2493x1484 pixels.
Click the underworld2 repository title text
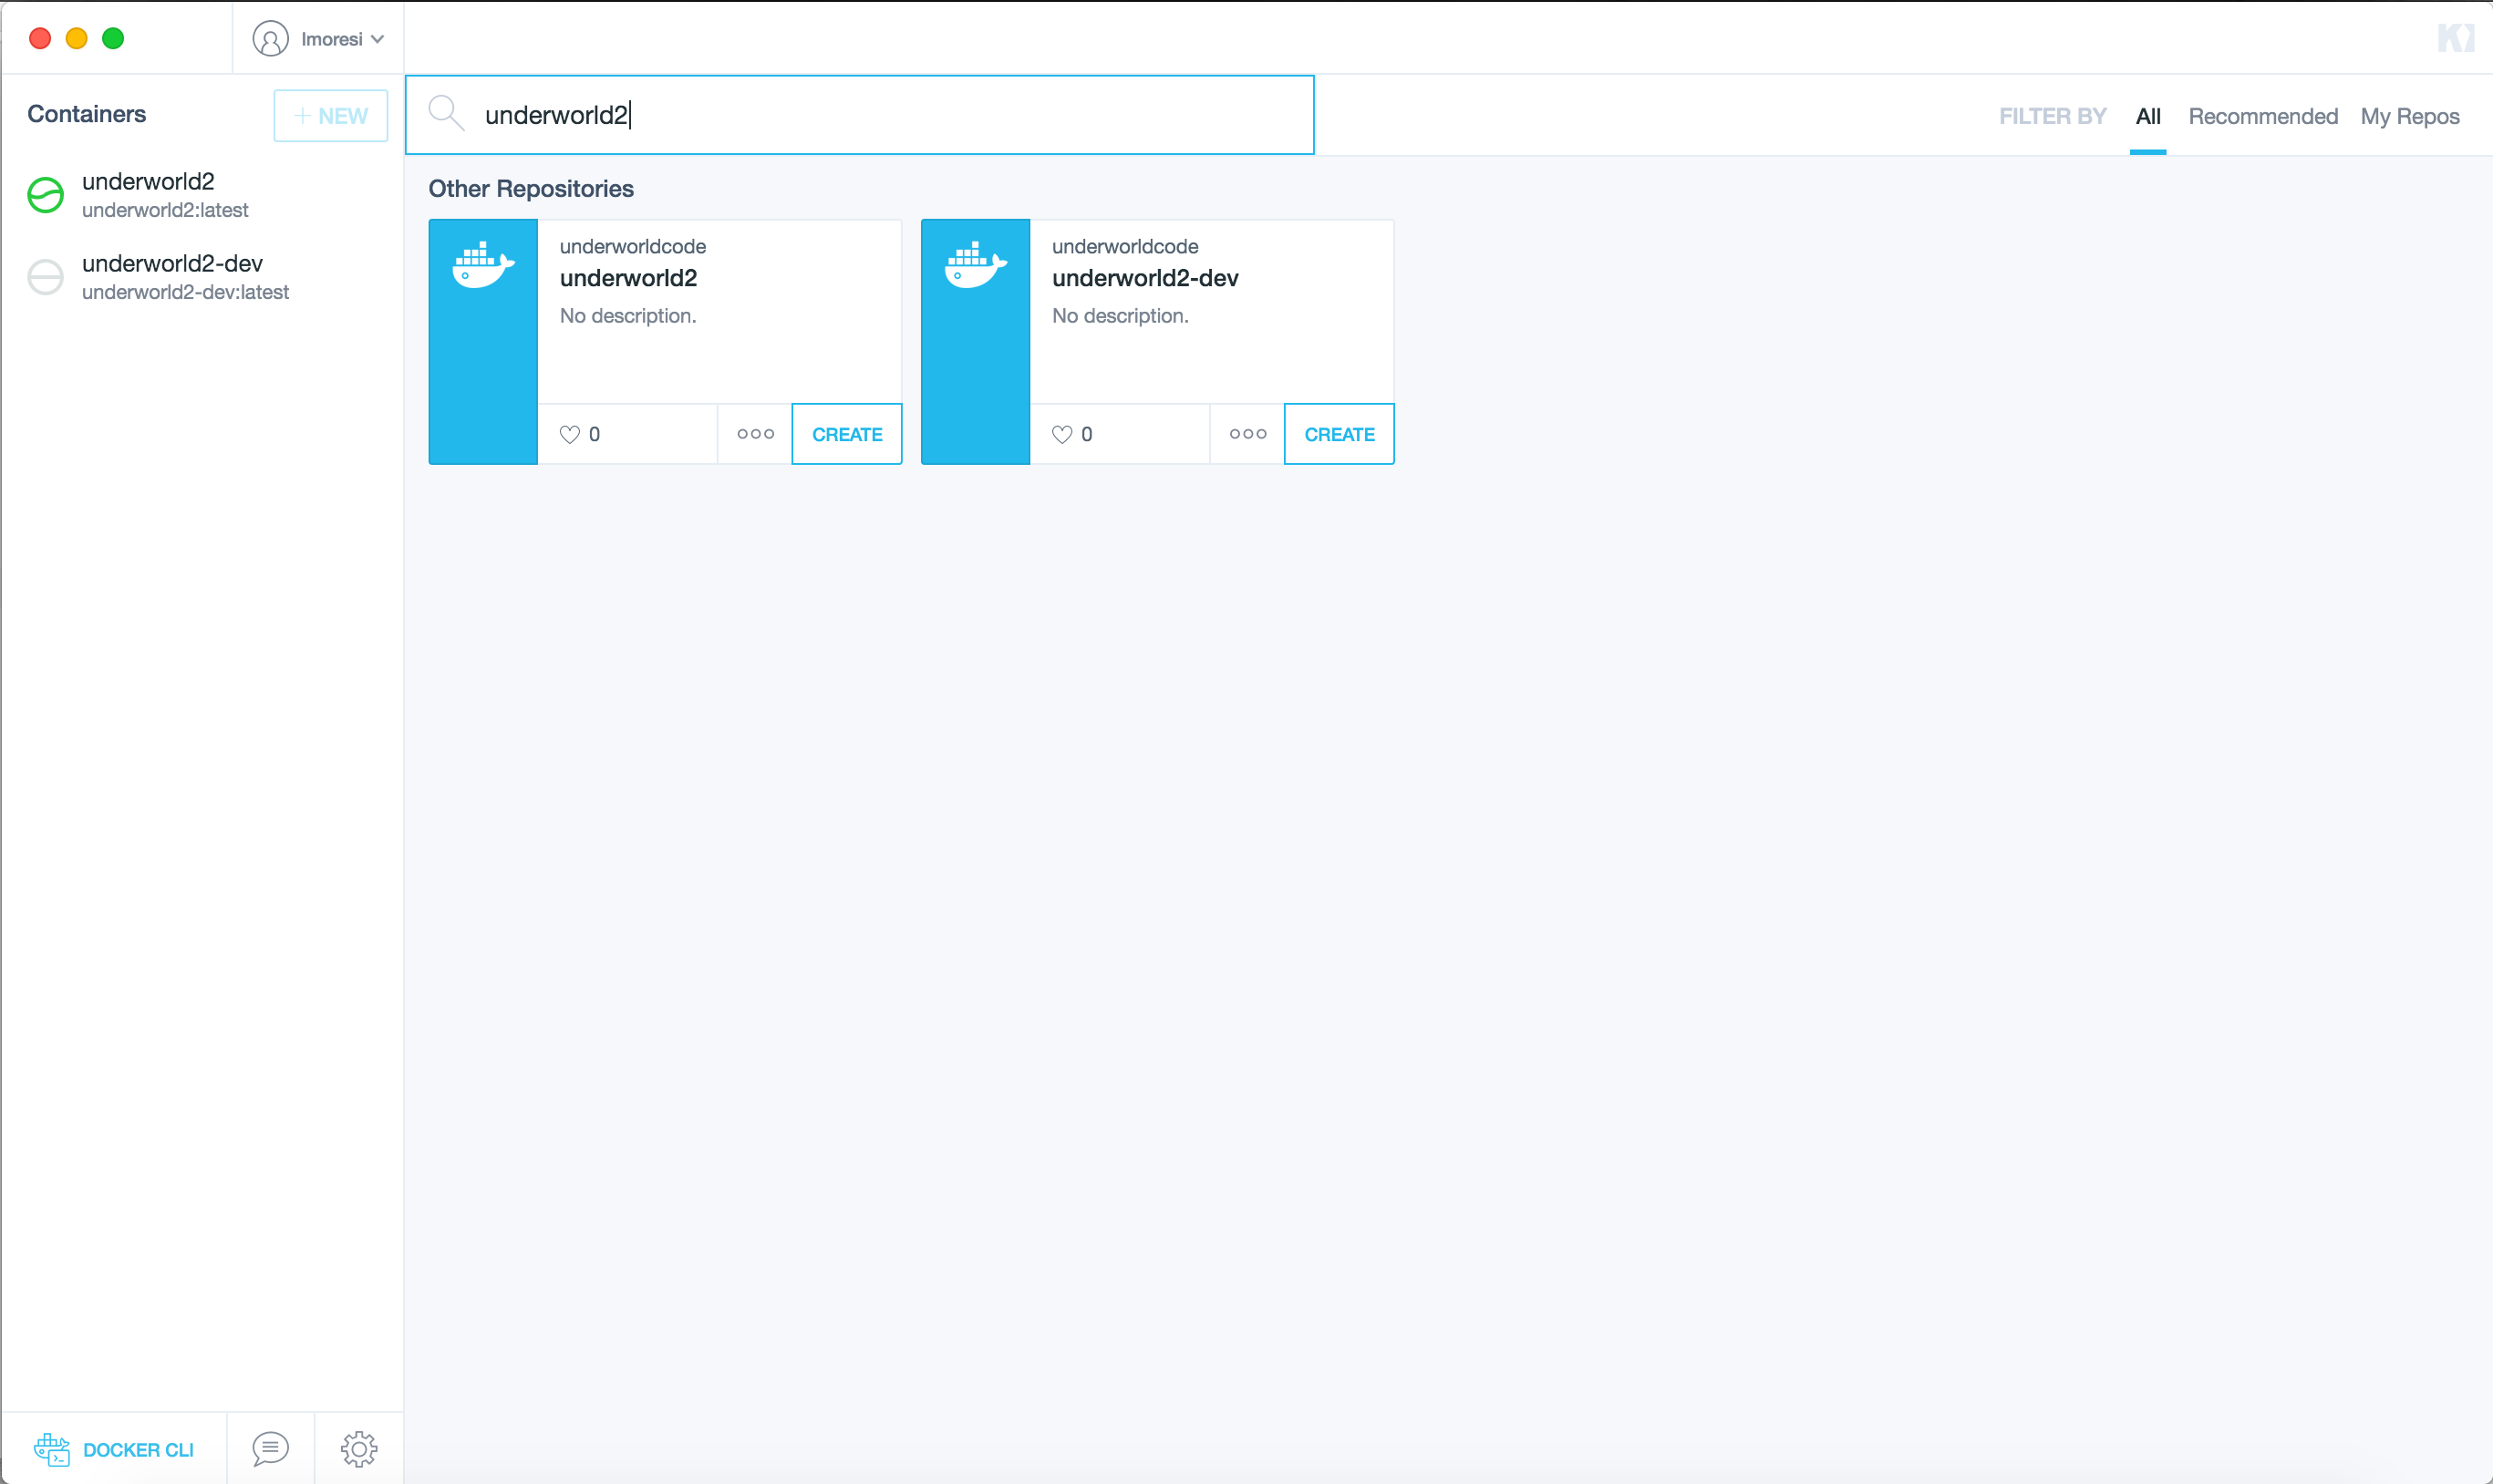(x=629, y=278)
